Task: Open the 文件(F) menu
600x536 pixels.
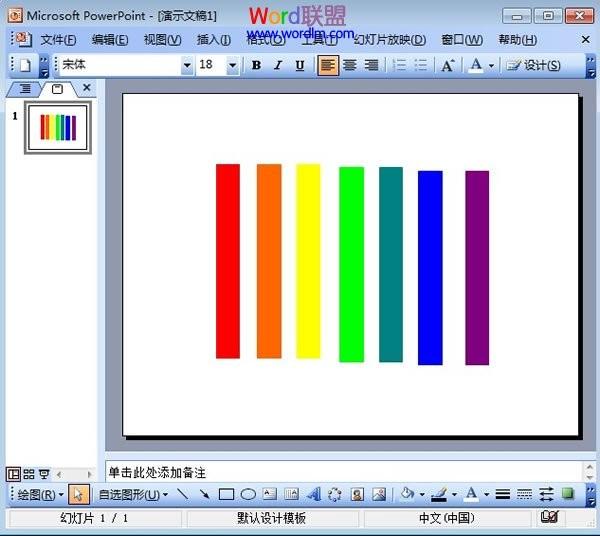Action: tap(58, 40)
